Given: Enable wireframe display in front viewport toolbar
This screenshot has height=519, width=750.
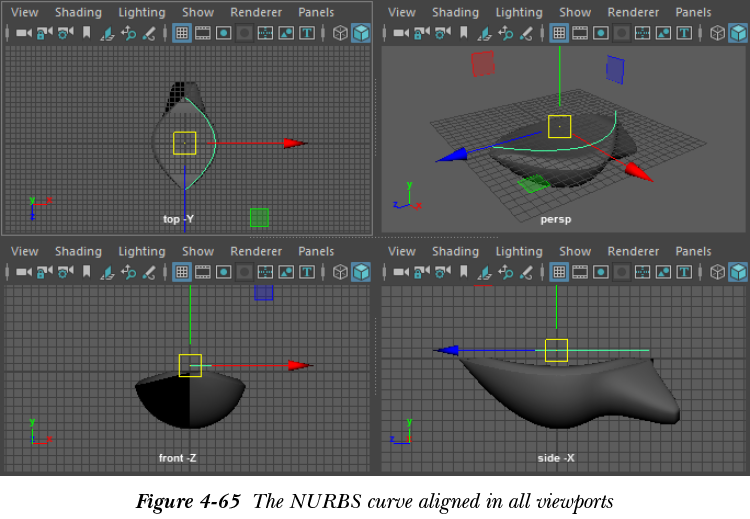Looking at the screenshot, I should coord(339,272).
